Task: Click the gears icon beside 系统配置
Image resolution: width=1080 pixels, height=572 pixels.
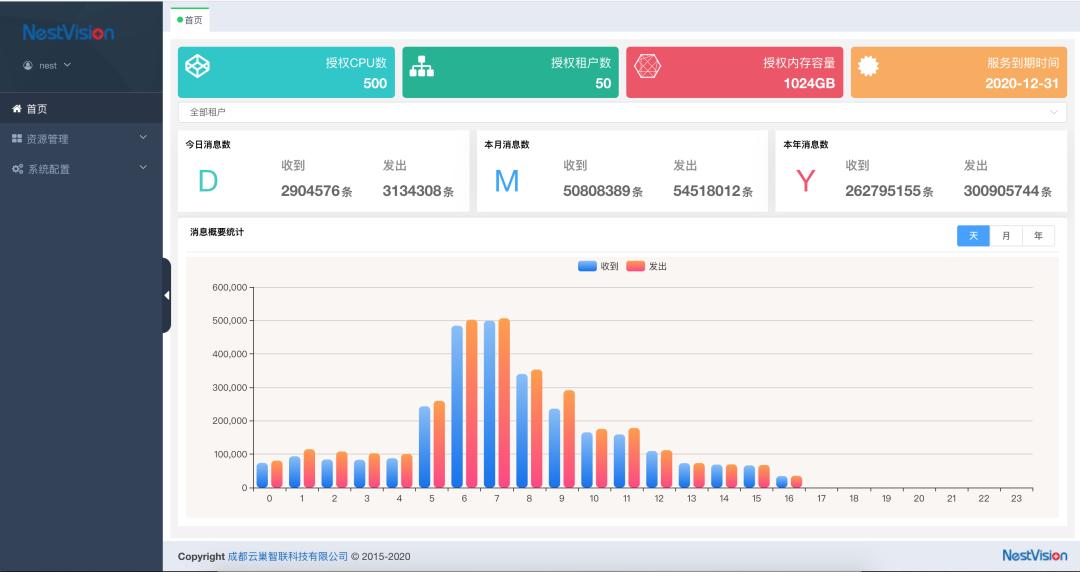Action: [x=18, y=169]
